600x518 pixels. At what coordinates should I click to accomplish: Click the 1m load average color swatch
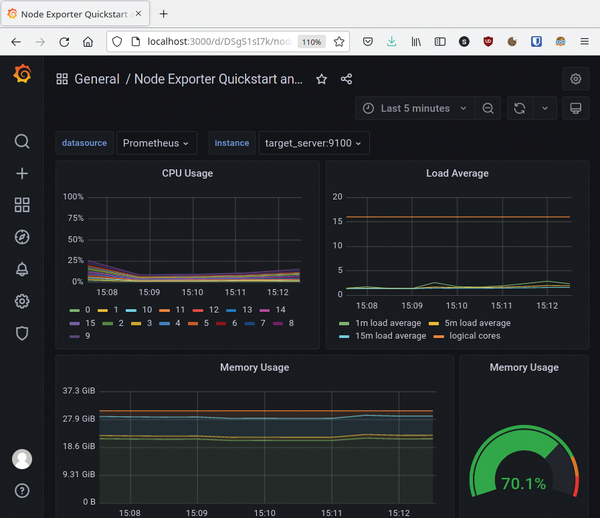pyautogui.click(x=344, y=324)
